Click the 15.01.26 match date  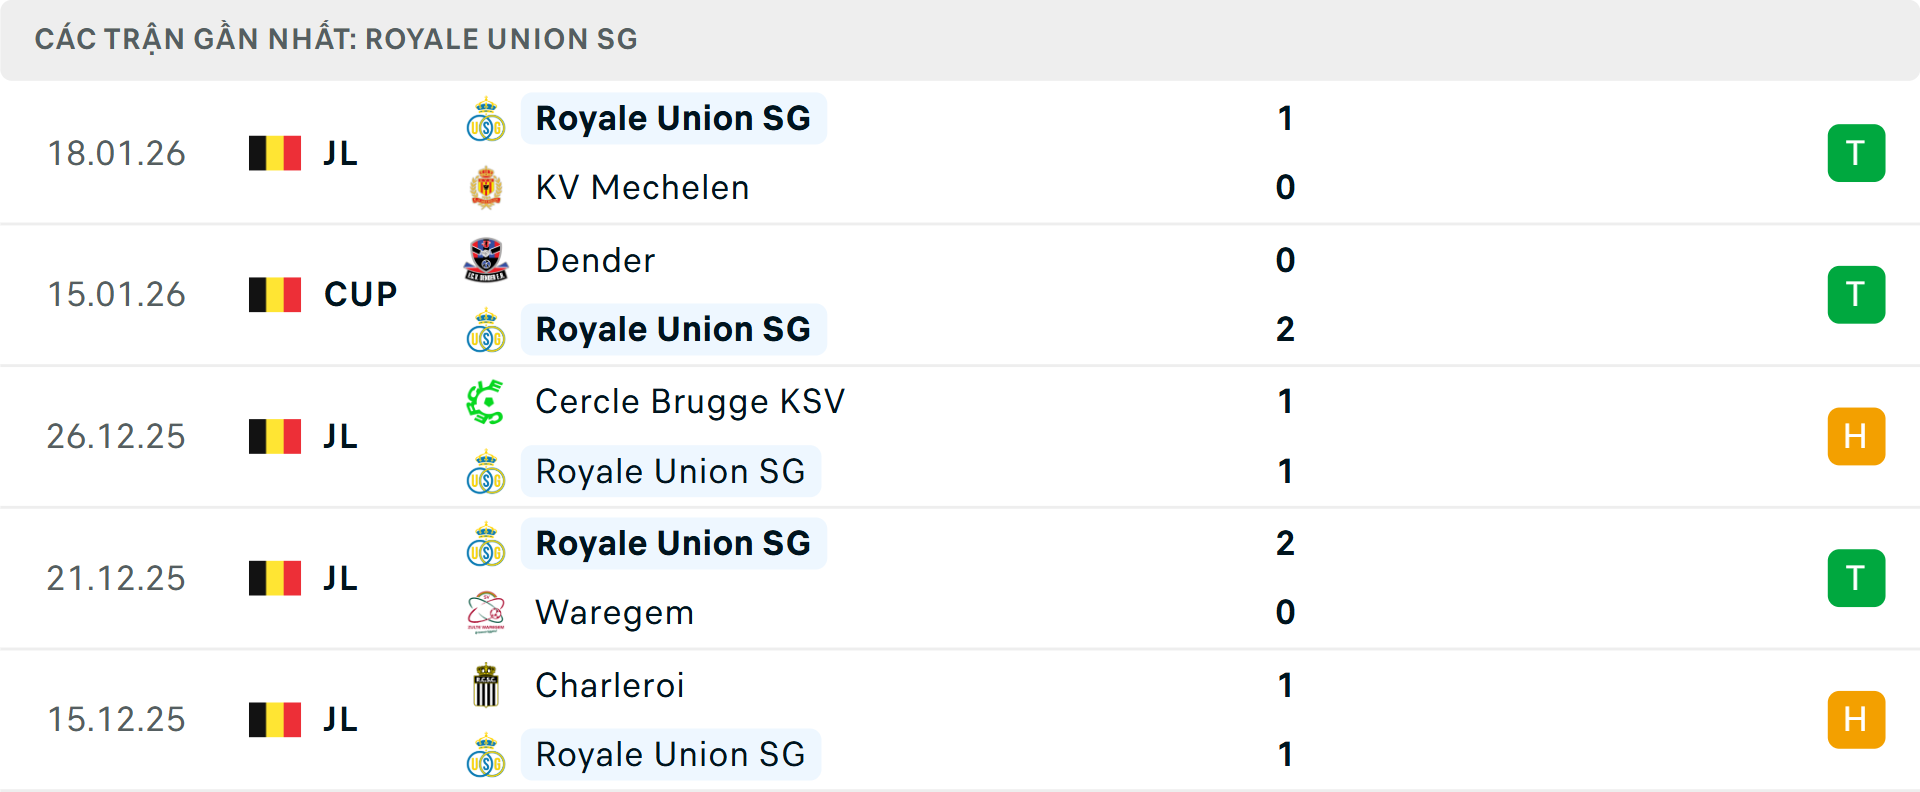coord(116,295)
